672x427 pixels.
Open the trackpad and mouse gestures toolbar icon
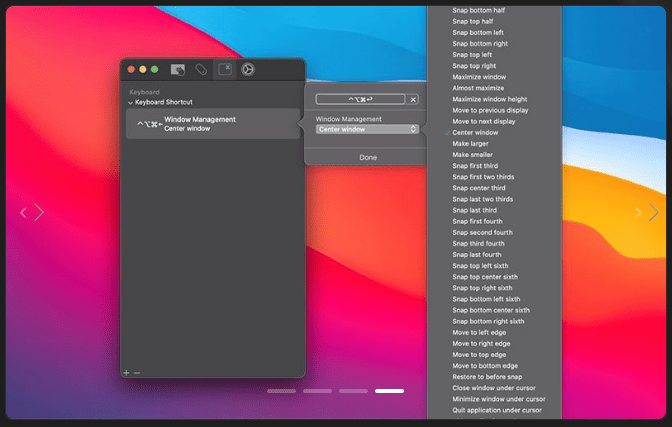click(x=178, y=69)
